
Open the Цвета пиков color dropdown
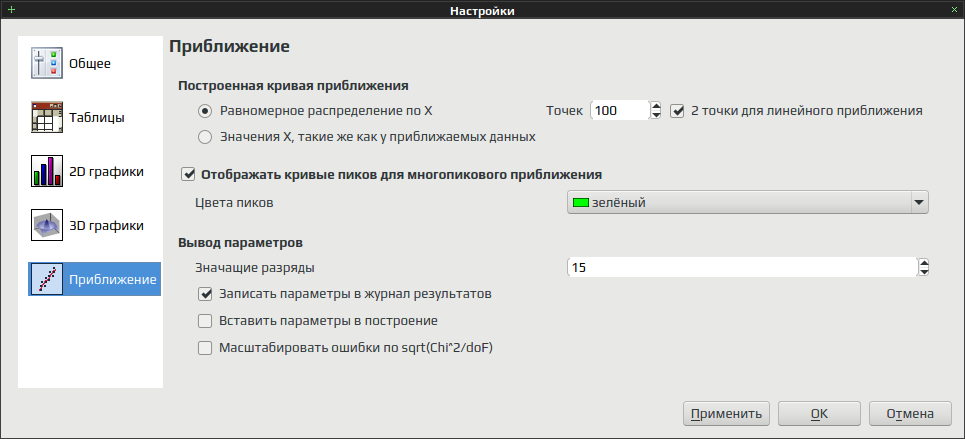(x=747, y=203)
